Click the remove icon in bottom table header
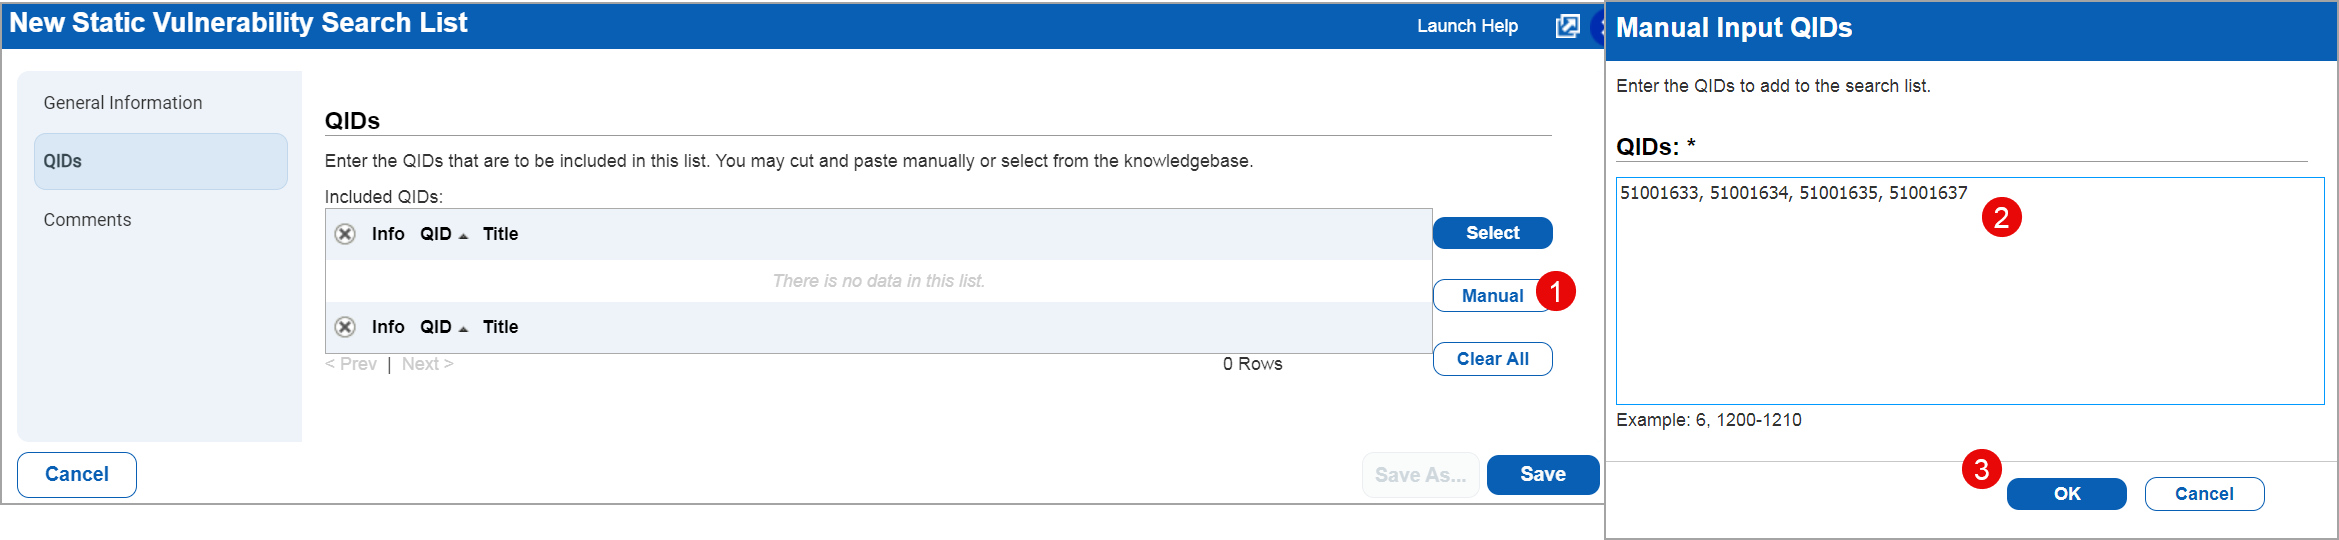This screenshot has height=540, width=2339. coord(345,327)
